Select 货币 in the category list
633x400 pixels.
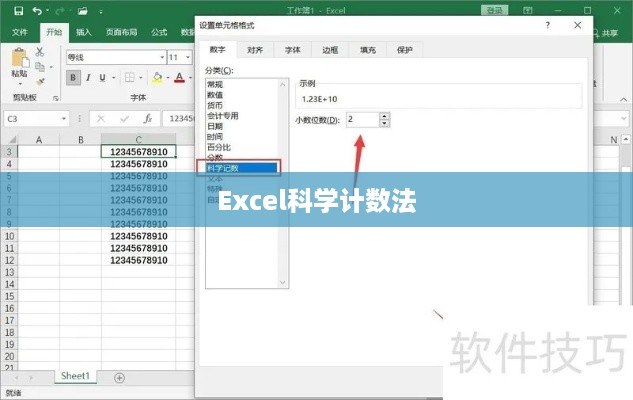[x=215, y=104]
